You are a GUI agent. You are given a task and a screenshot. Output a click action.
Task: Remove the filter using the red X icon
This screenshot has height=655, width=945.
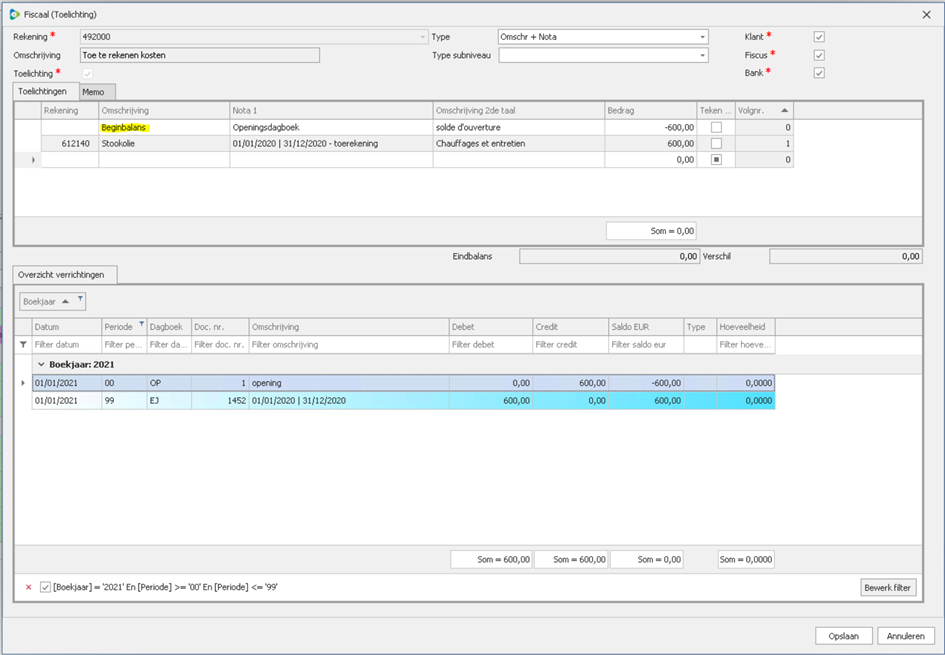[x=28, y=587]
